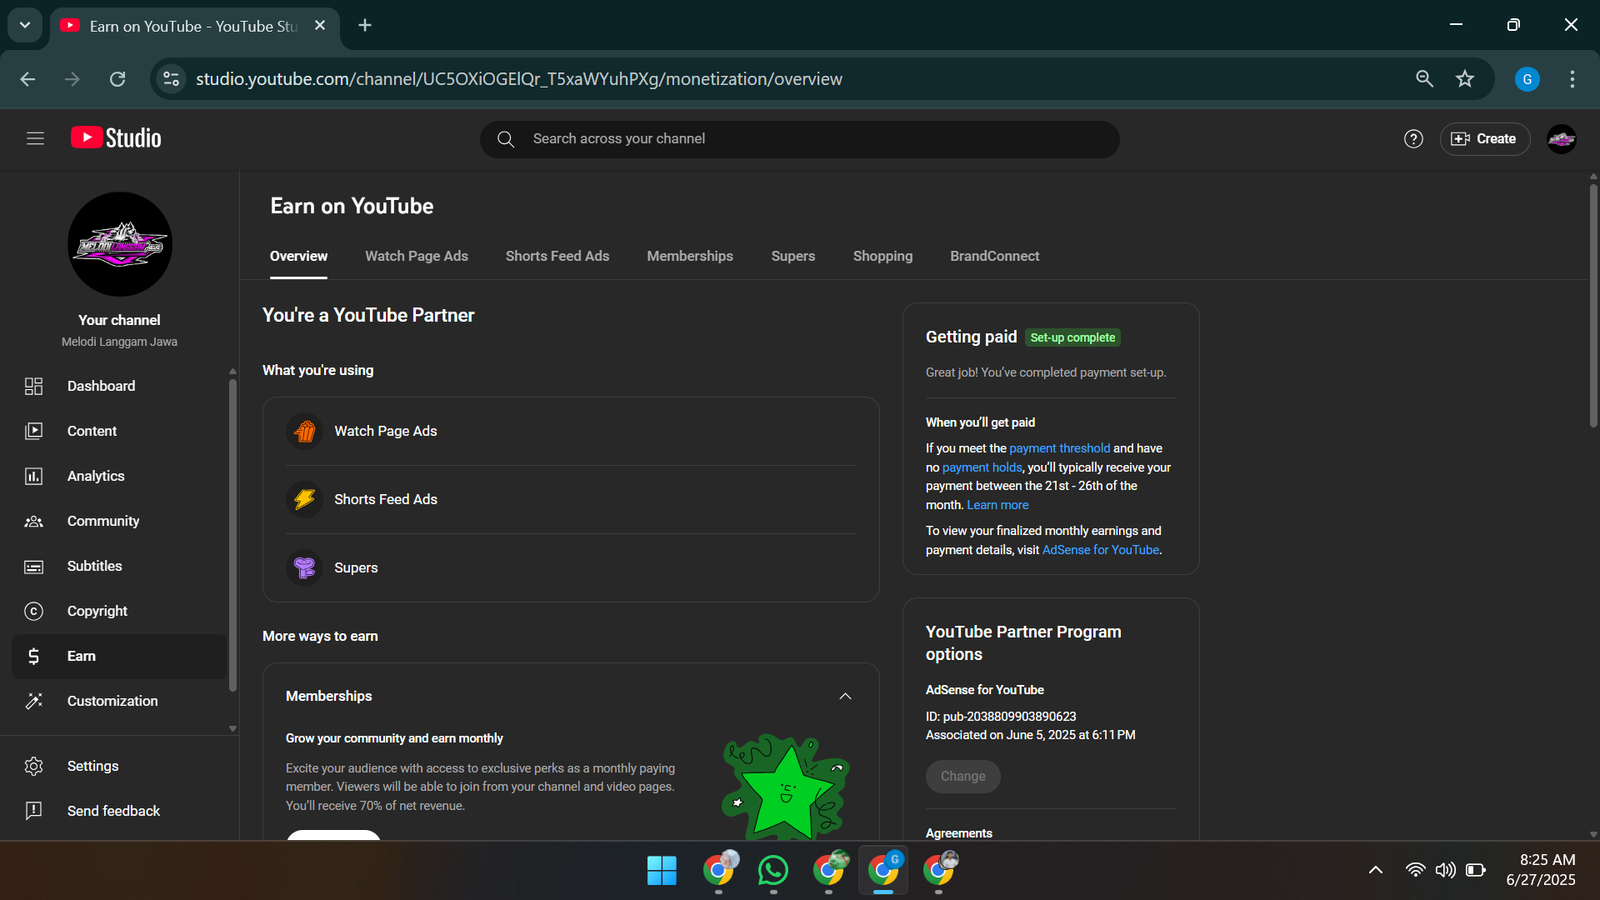
Task: Switch to the Shorts Feed Ads tab
Action: point(557,256)
